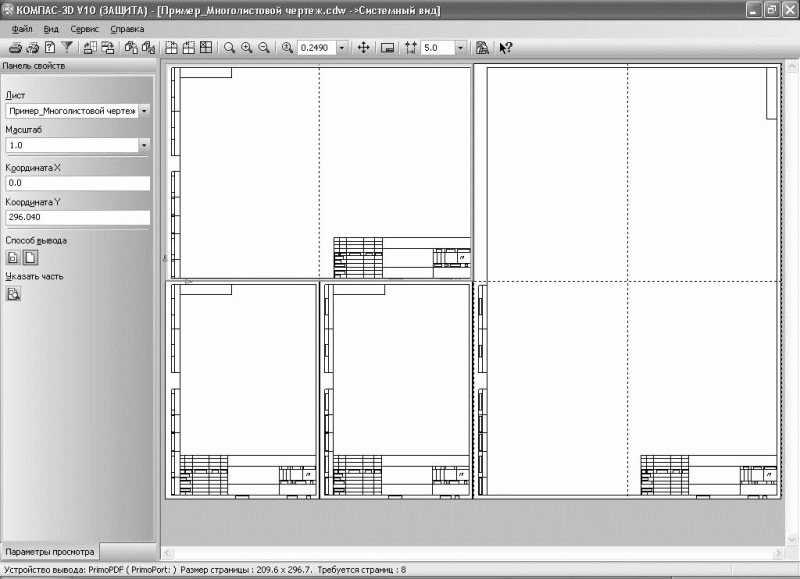Screen dimensions: 800x579
Task: Open printer setup with the second printer icon
Action: click(x=33, y=48)
